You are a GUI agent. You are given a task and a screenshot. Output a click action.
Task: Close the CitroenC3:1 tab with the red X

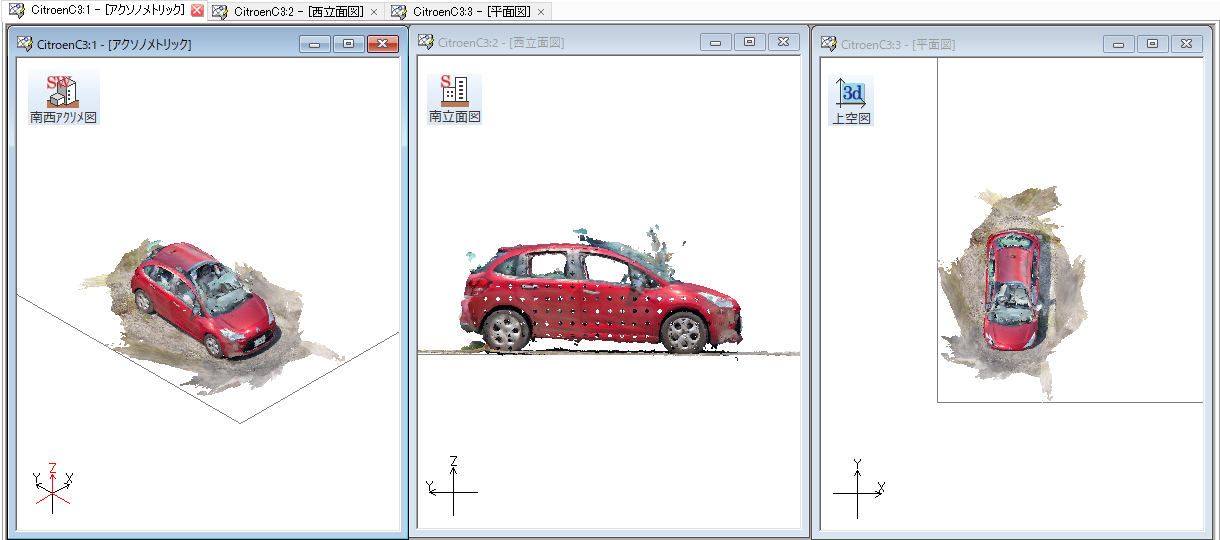[197, 10]
